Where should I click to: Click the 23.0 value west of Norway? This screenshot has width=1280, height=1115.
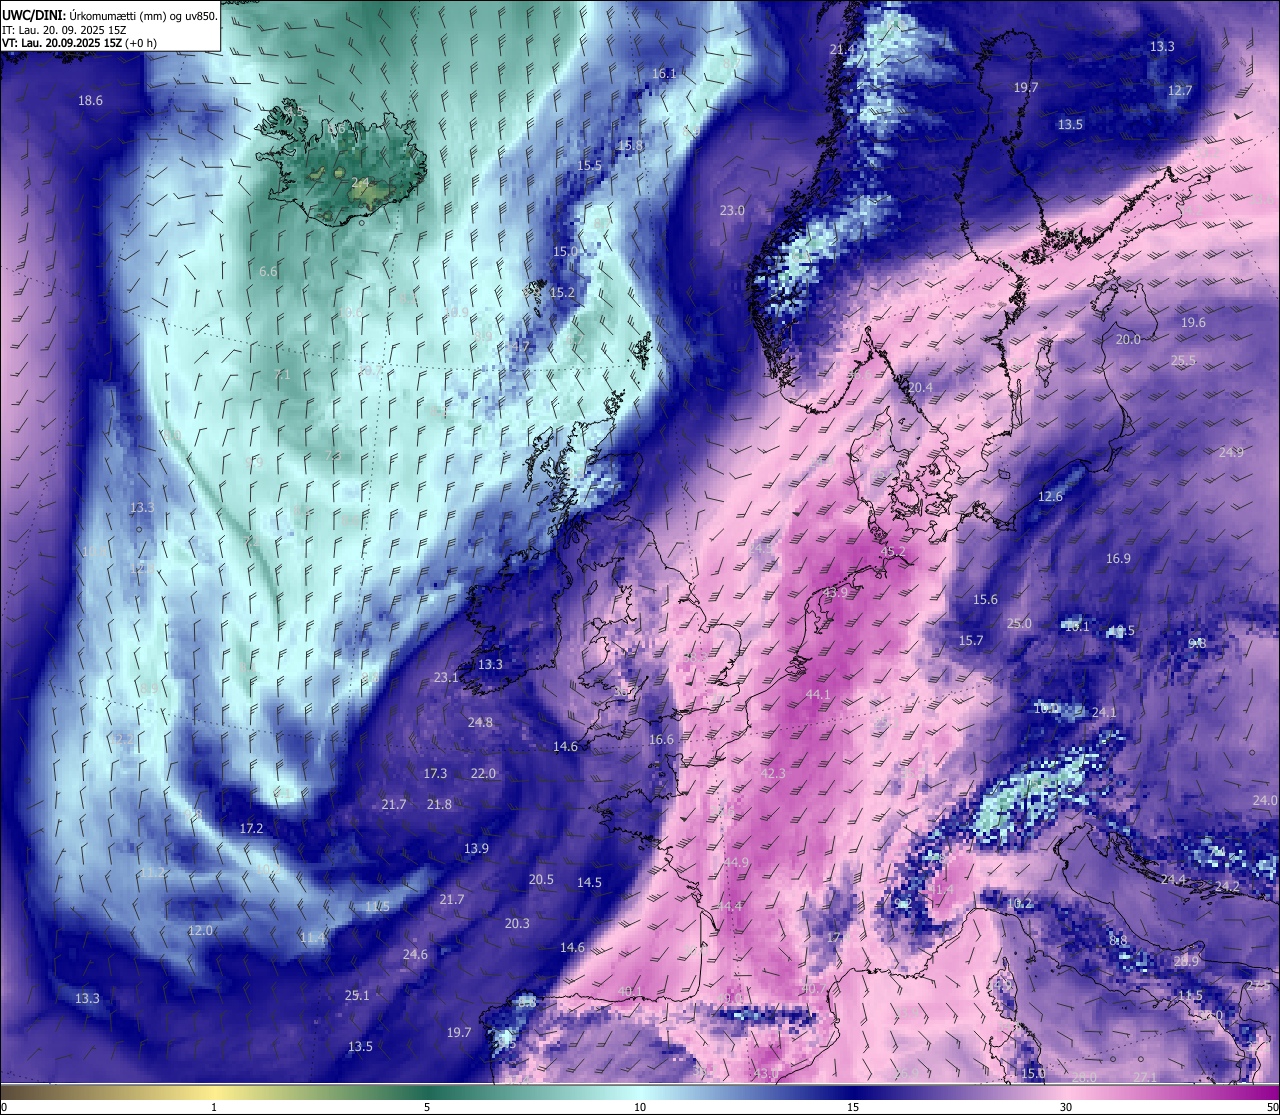pyautogui.click(x=732, y=210)
